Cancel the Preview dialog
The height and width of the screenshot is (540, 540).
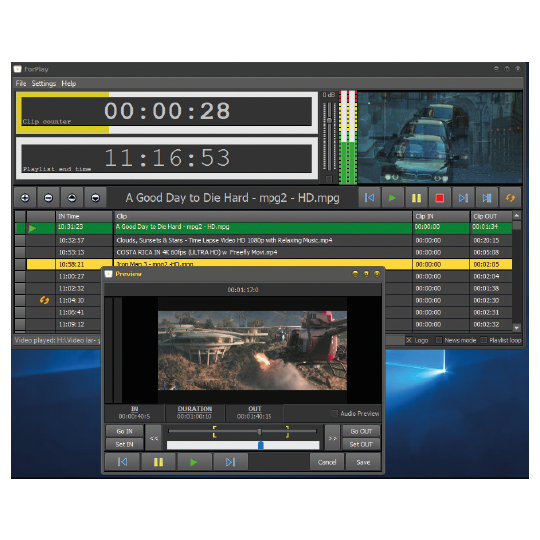[326, 462]
